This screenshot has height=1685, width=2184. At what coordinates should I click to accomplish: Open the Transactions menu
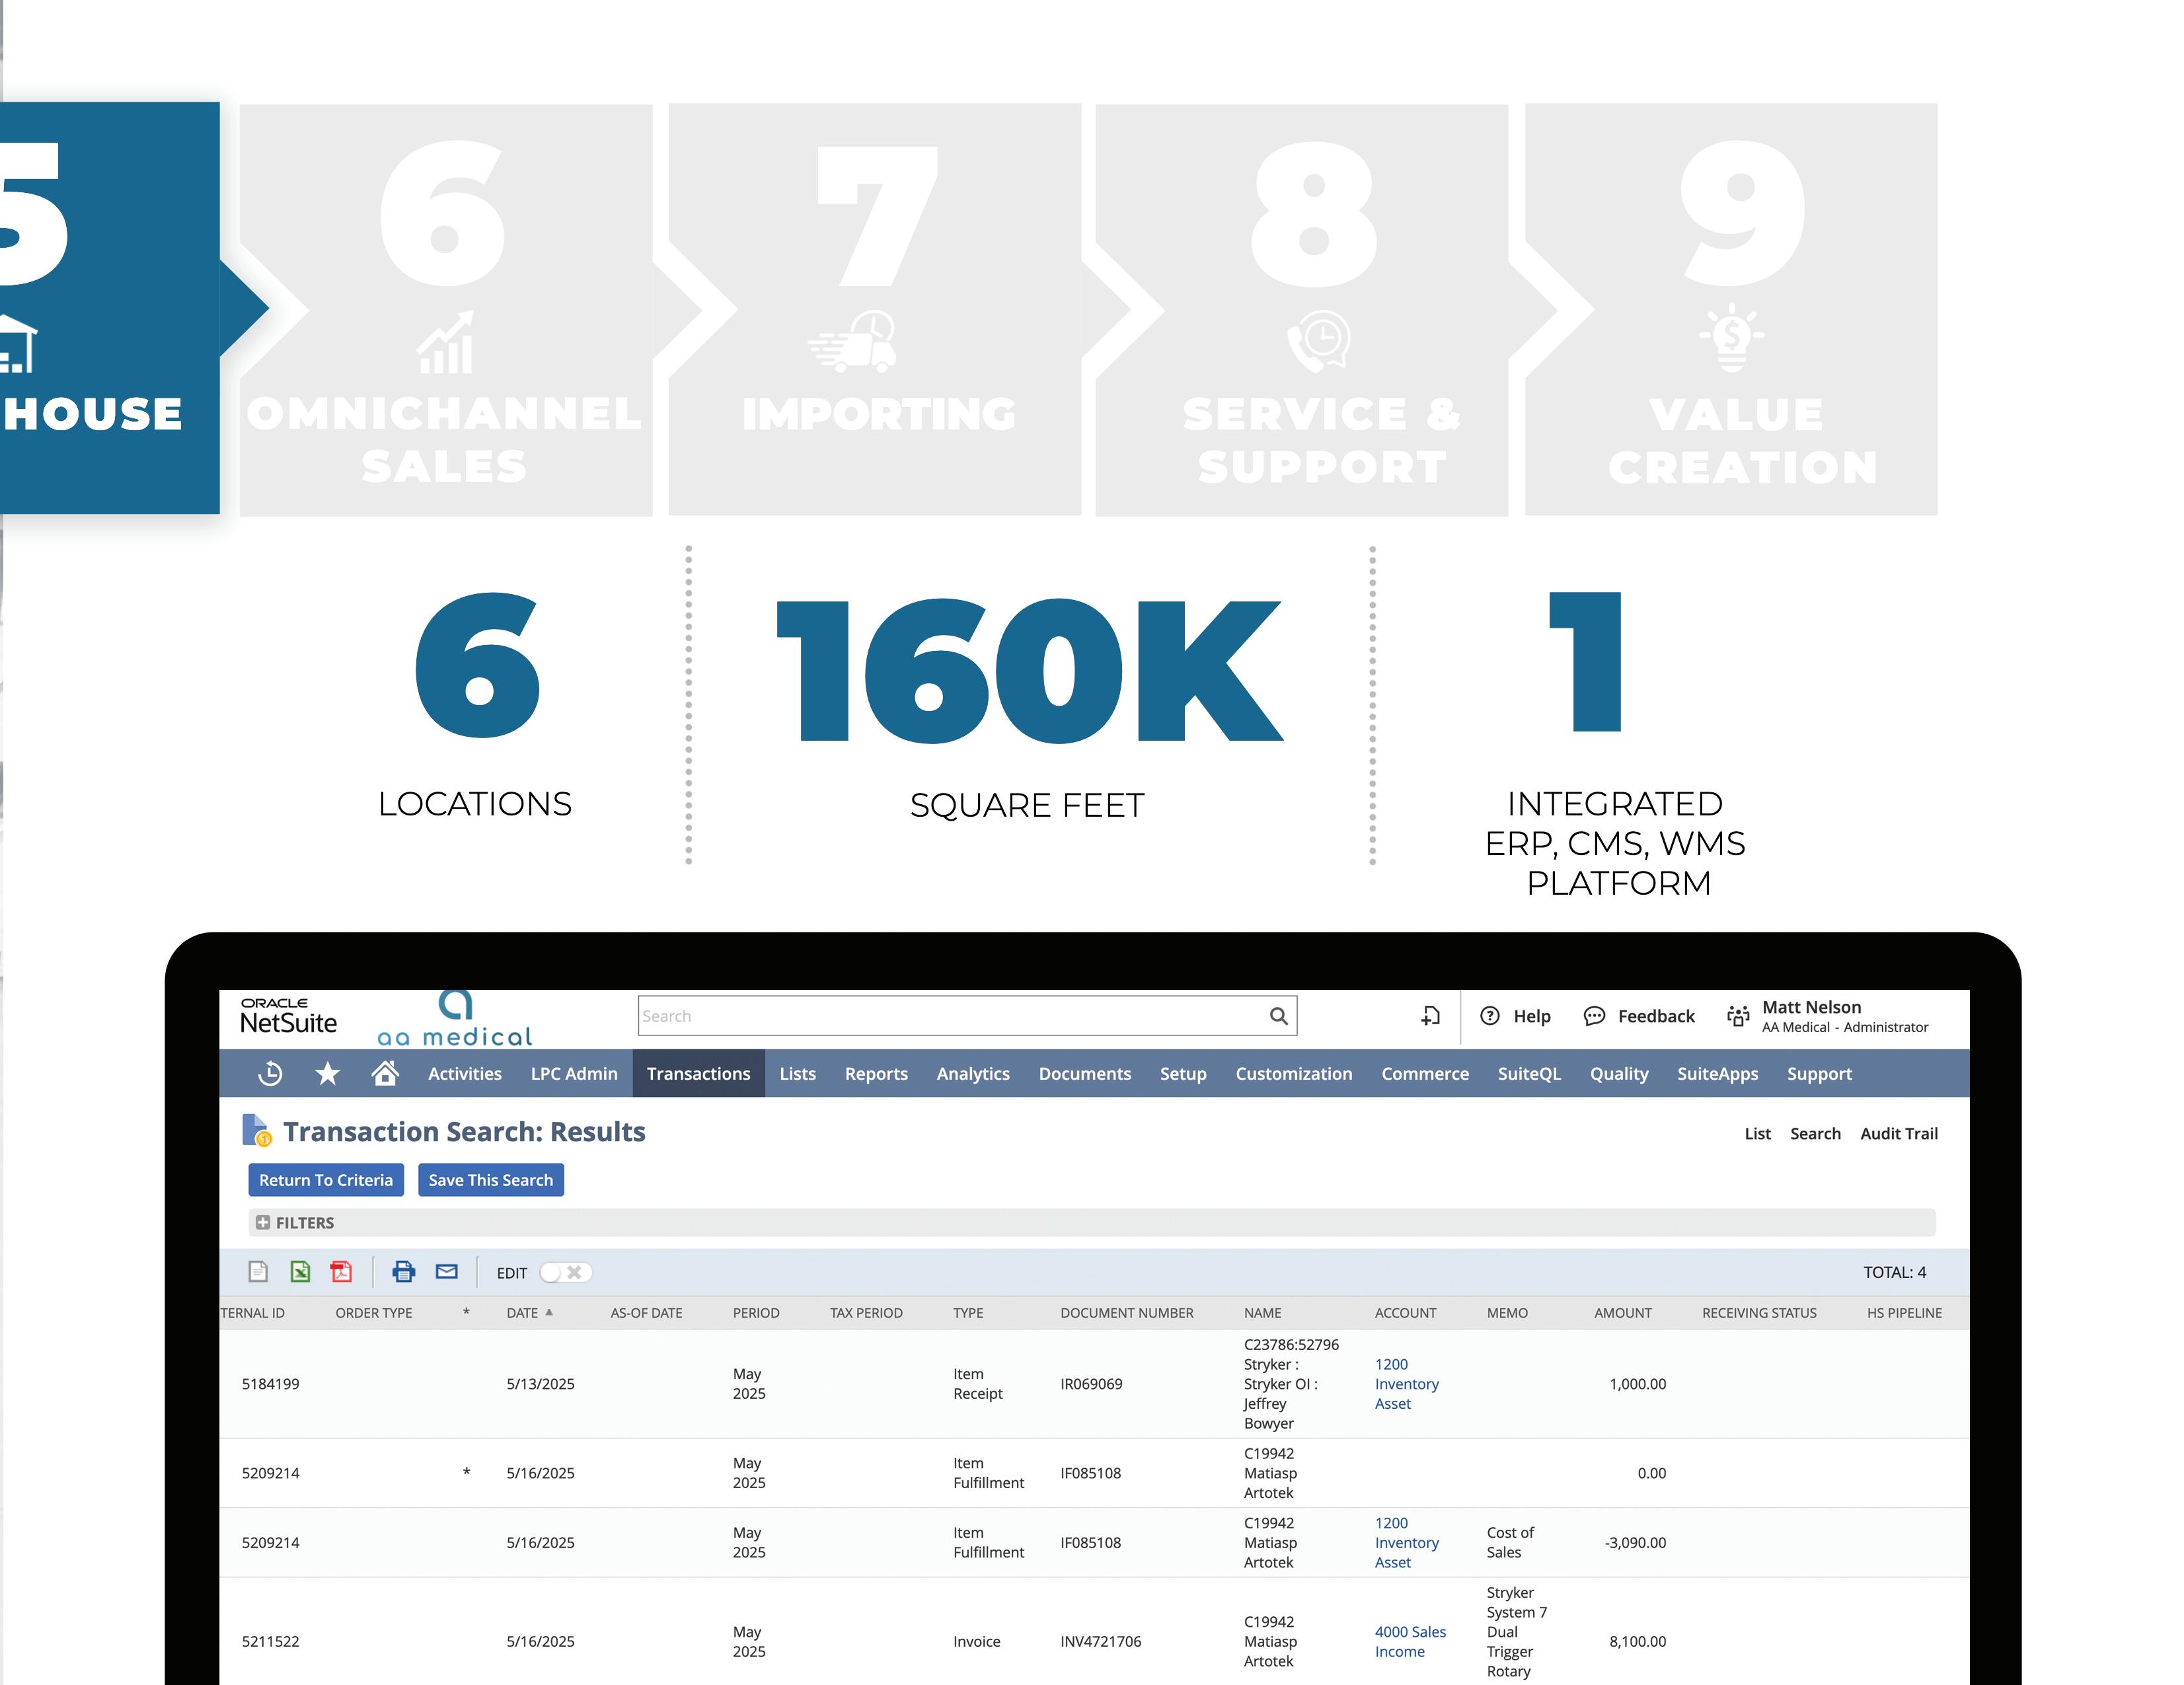pyautogui.click(x=698, y=1073)
